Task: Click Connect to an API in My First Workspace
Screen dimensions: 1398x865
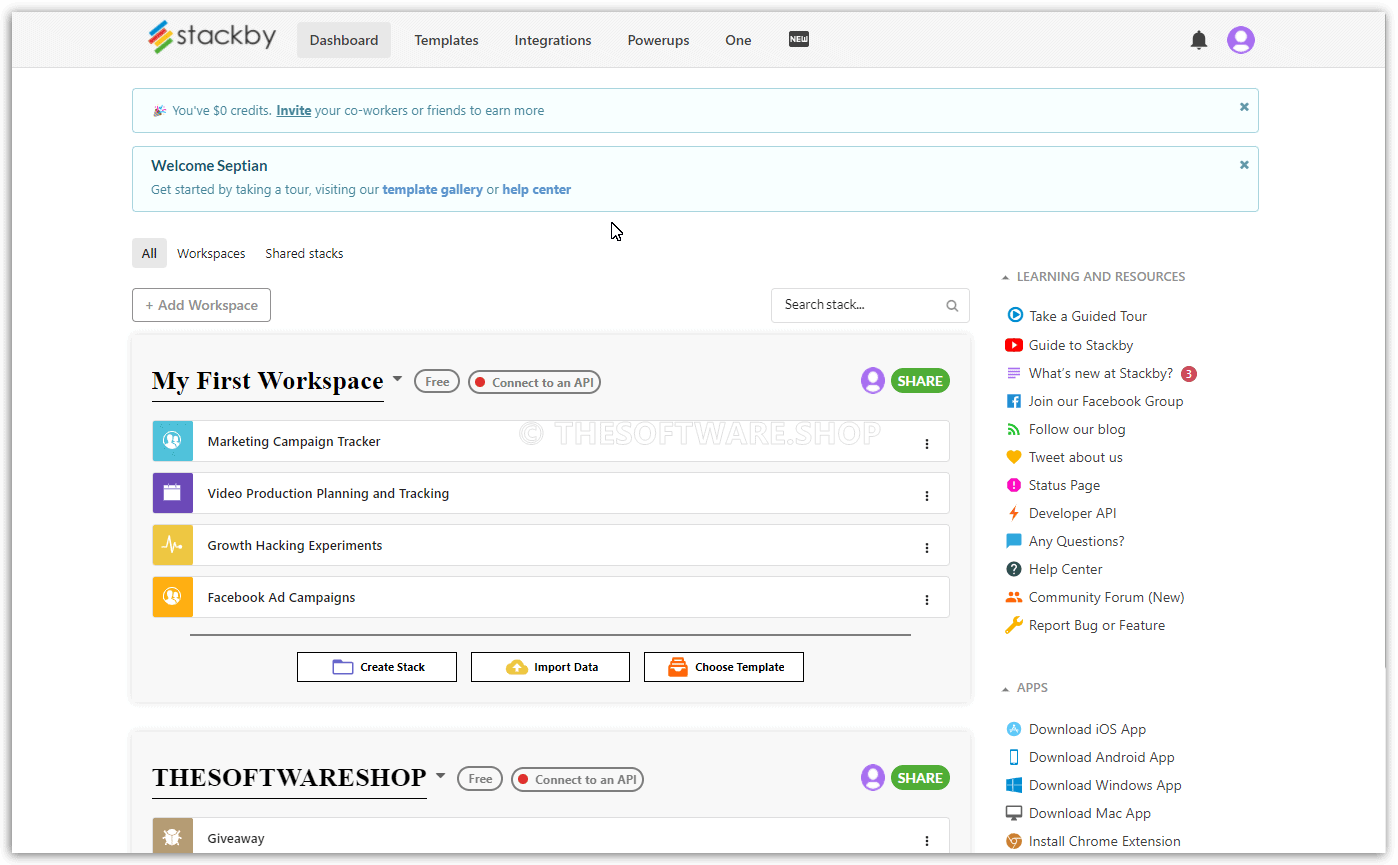Action: tap(534, 382)
